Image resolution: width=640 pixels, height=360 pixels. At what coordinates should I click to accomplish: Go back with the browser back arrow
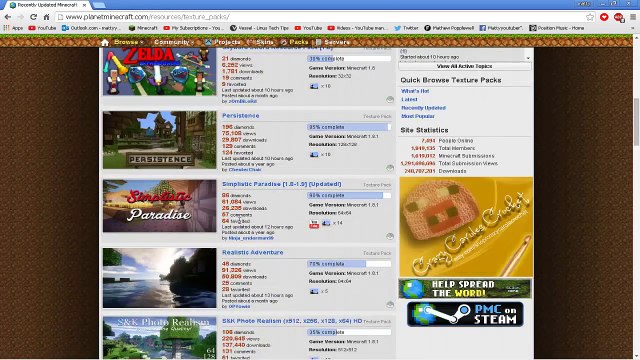coord(7,17)
